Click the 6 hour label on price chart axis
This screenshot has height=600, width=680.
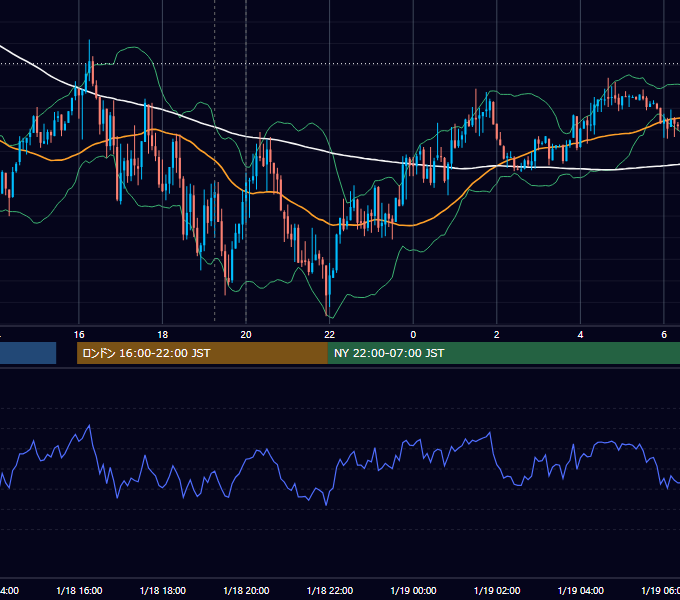coord(664,335)
